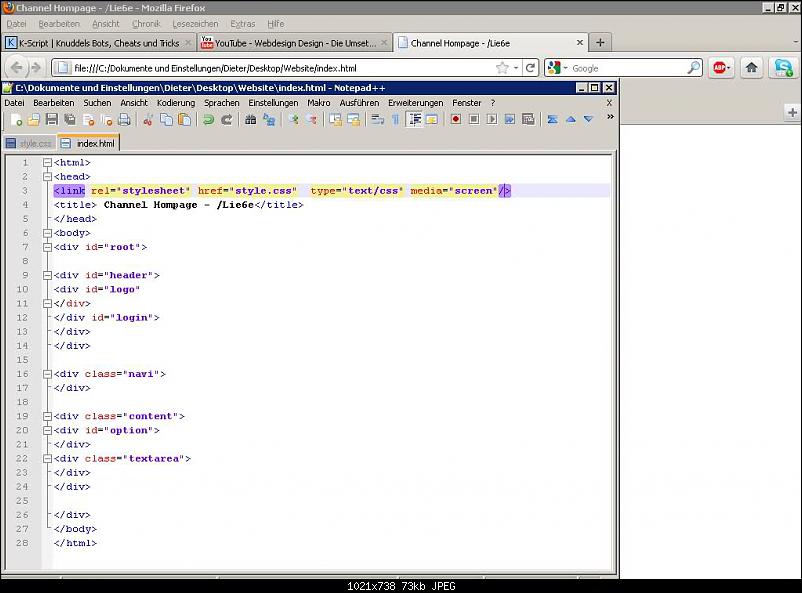Collapse the content div on line 19
Image resolution: width=802 pixels, height=593 pixels.
tap(48, 416)
